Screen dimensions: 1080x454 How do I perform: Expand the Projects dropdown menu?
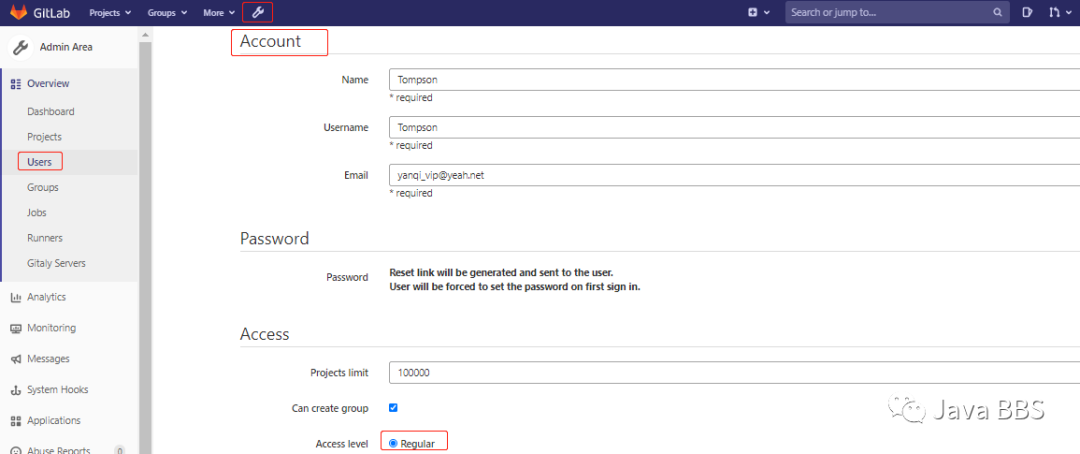110,13
